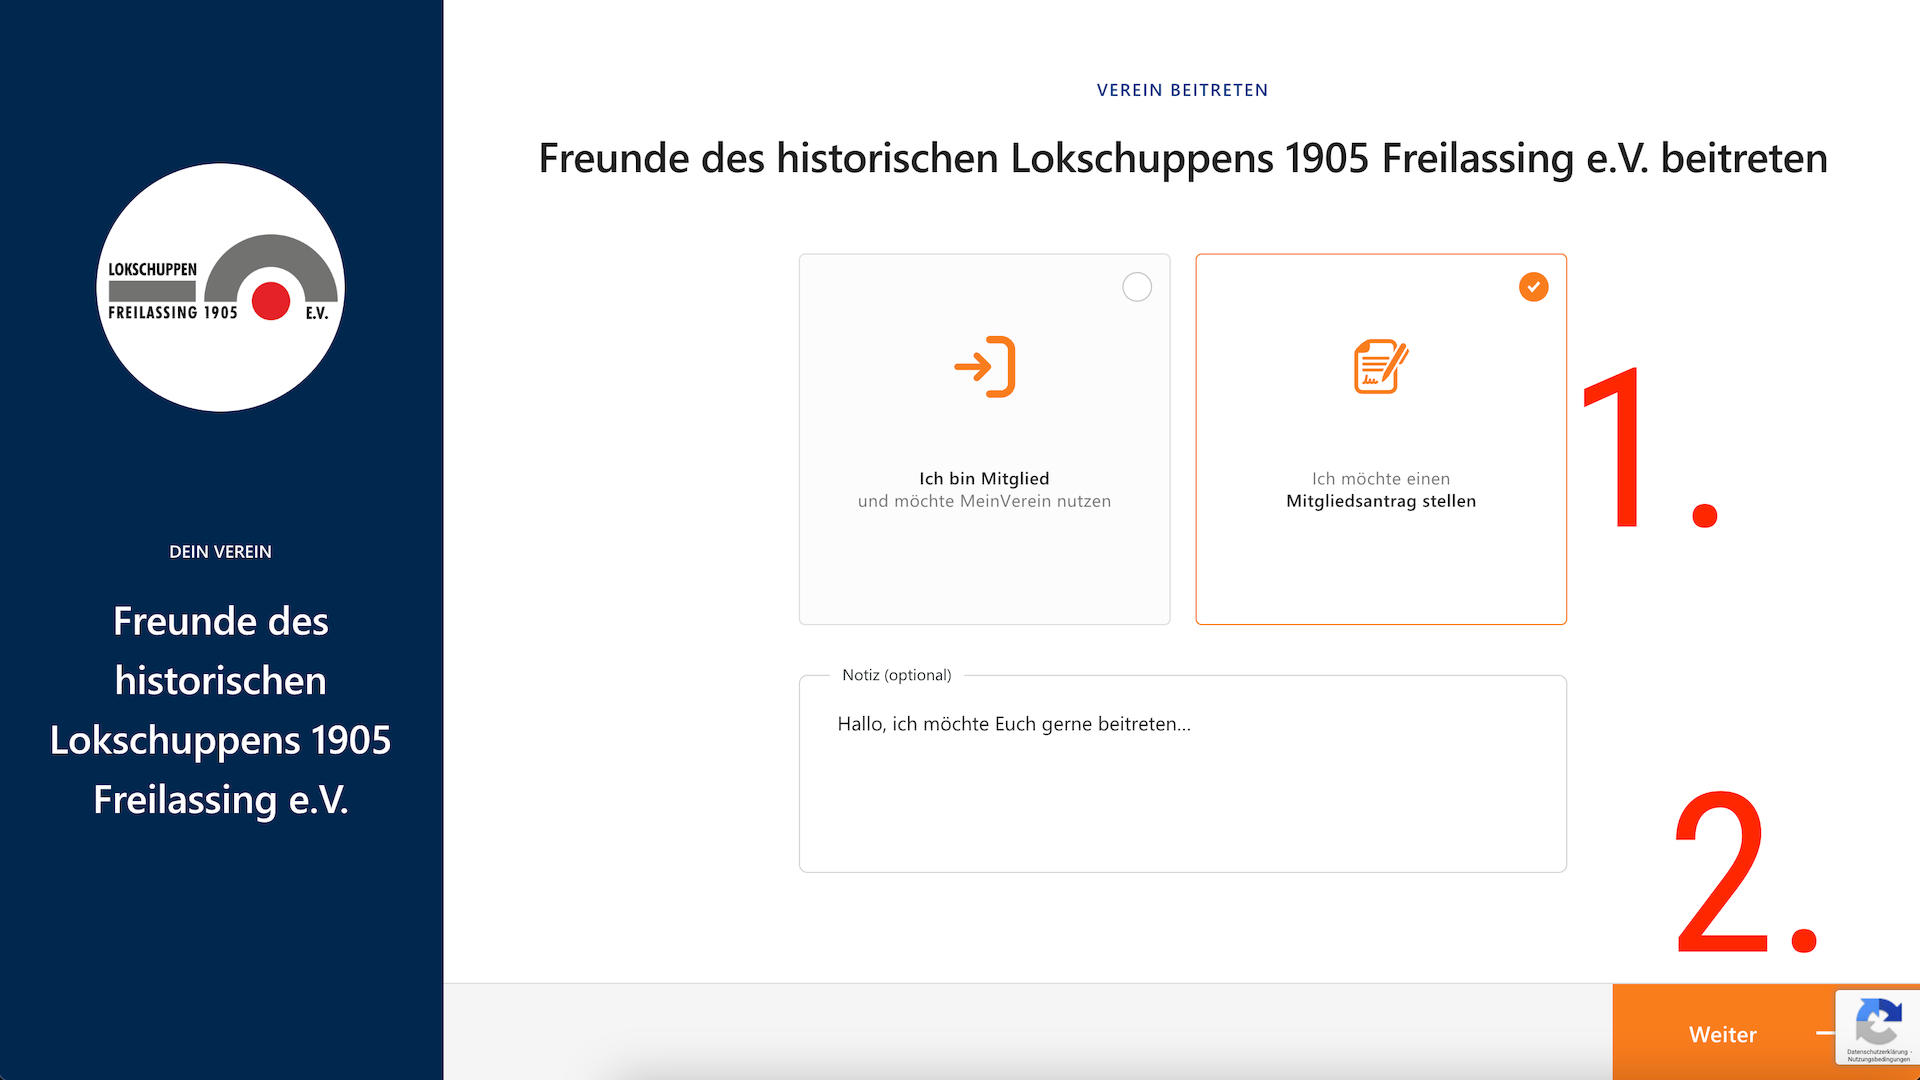Screen dimensions: 1920x1080
Task: Click the DEIN VEREIN label in the sidebar
Action: tap(220, 551)
